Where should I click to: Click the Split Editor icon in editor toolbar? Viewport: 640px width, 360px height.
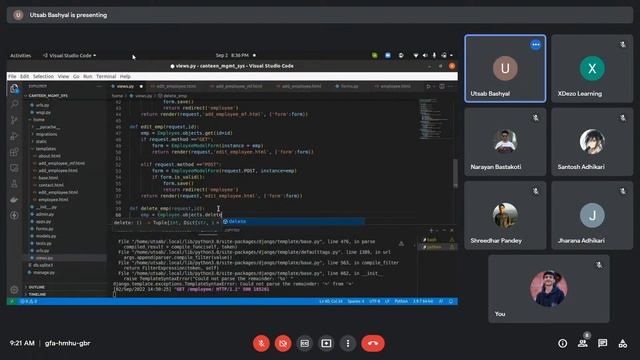coord(442,86)
